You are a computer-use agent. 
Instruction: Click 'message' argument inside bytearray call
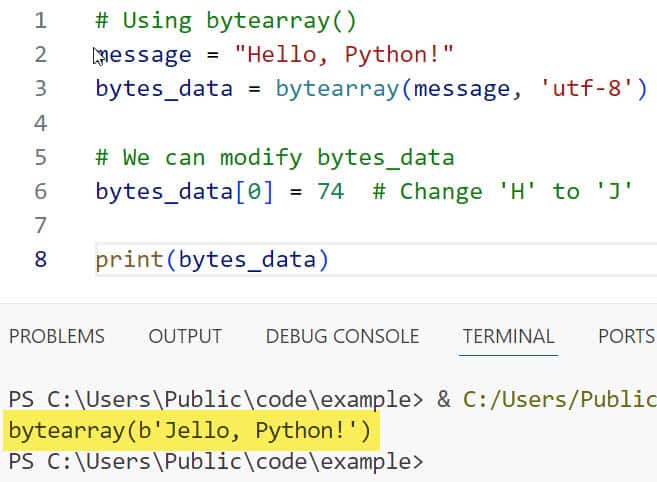(462, 89)
